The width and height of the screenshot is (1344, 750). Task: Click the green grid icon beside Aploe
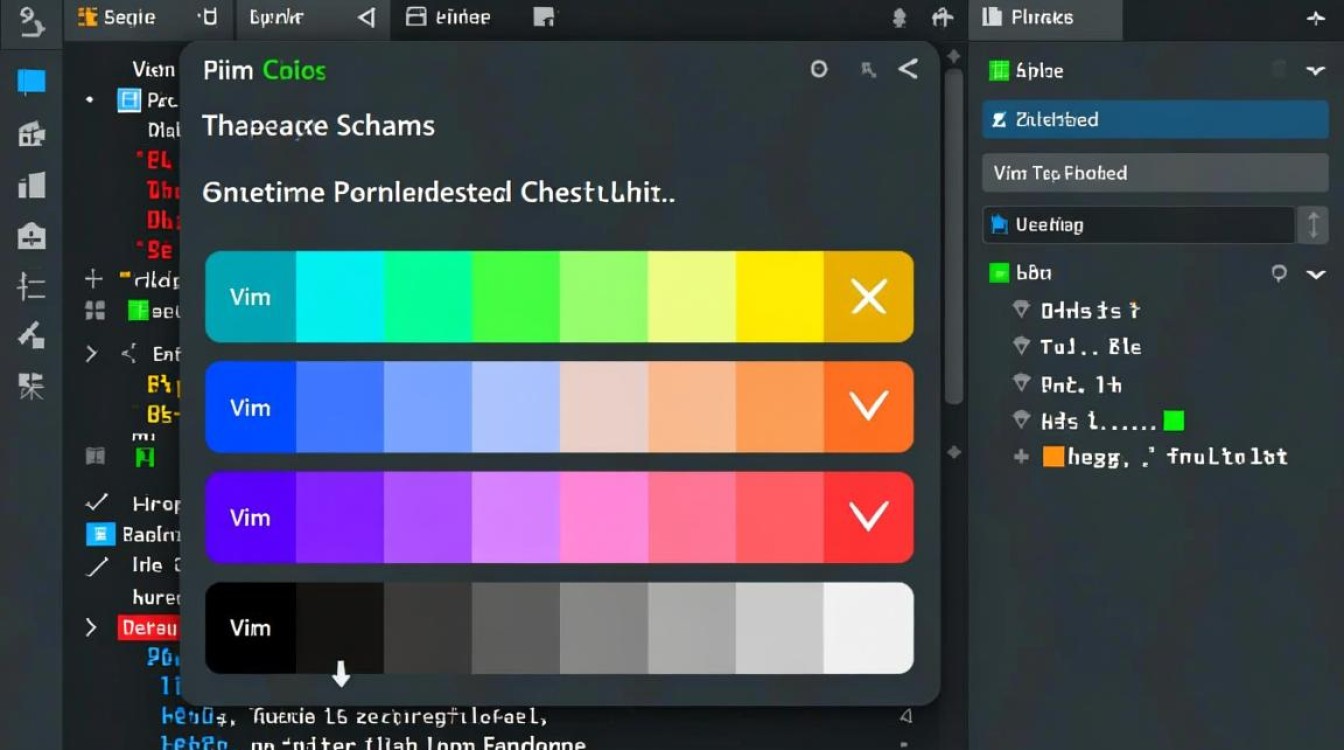click(x=999, y=70)
